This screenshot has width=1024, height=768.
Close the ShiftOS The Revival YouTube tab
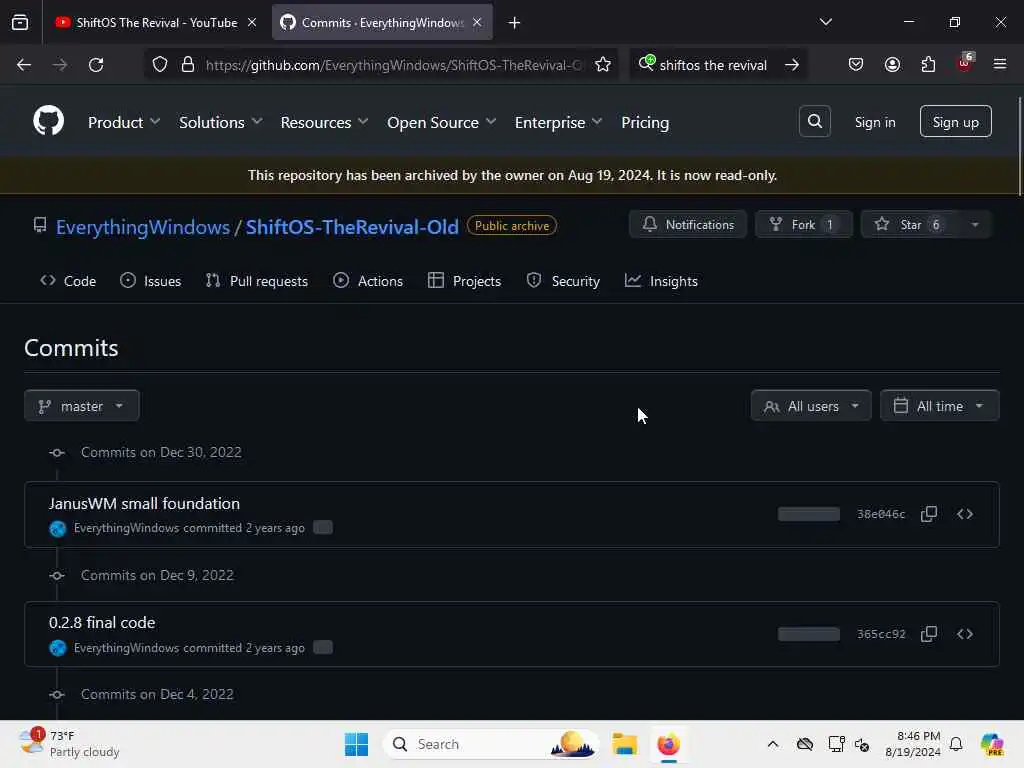pos(252,22)
